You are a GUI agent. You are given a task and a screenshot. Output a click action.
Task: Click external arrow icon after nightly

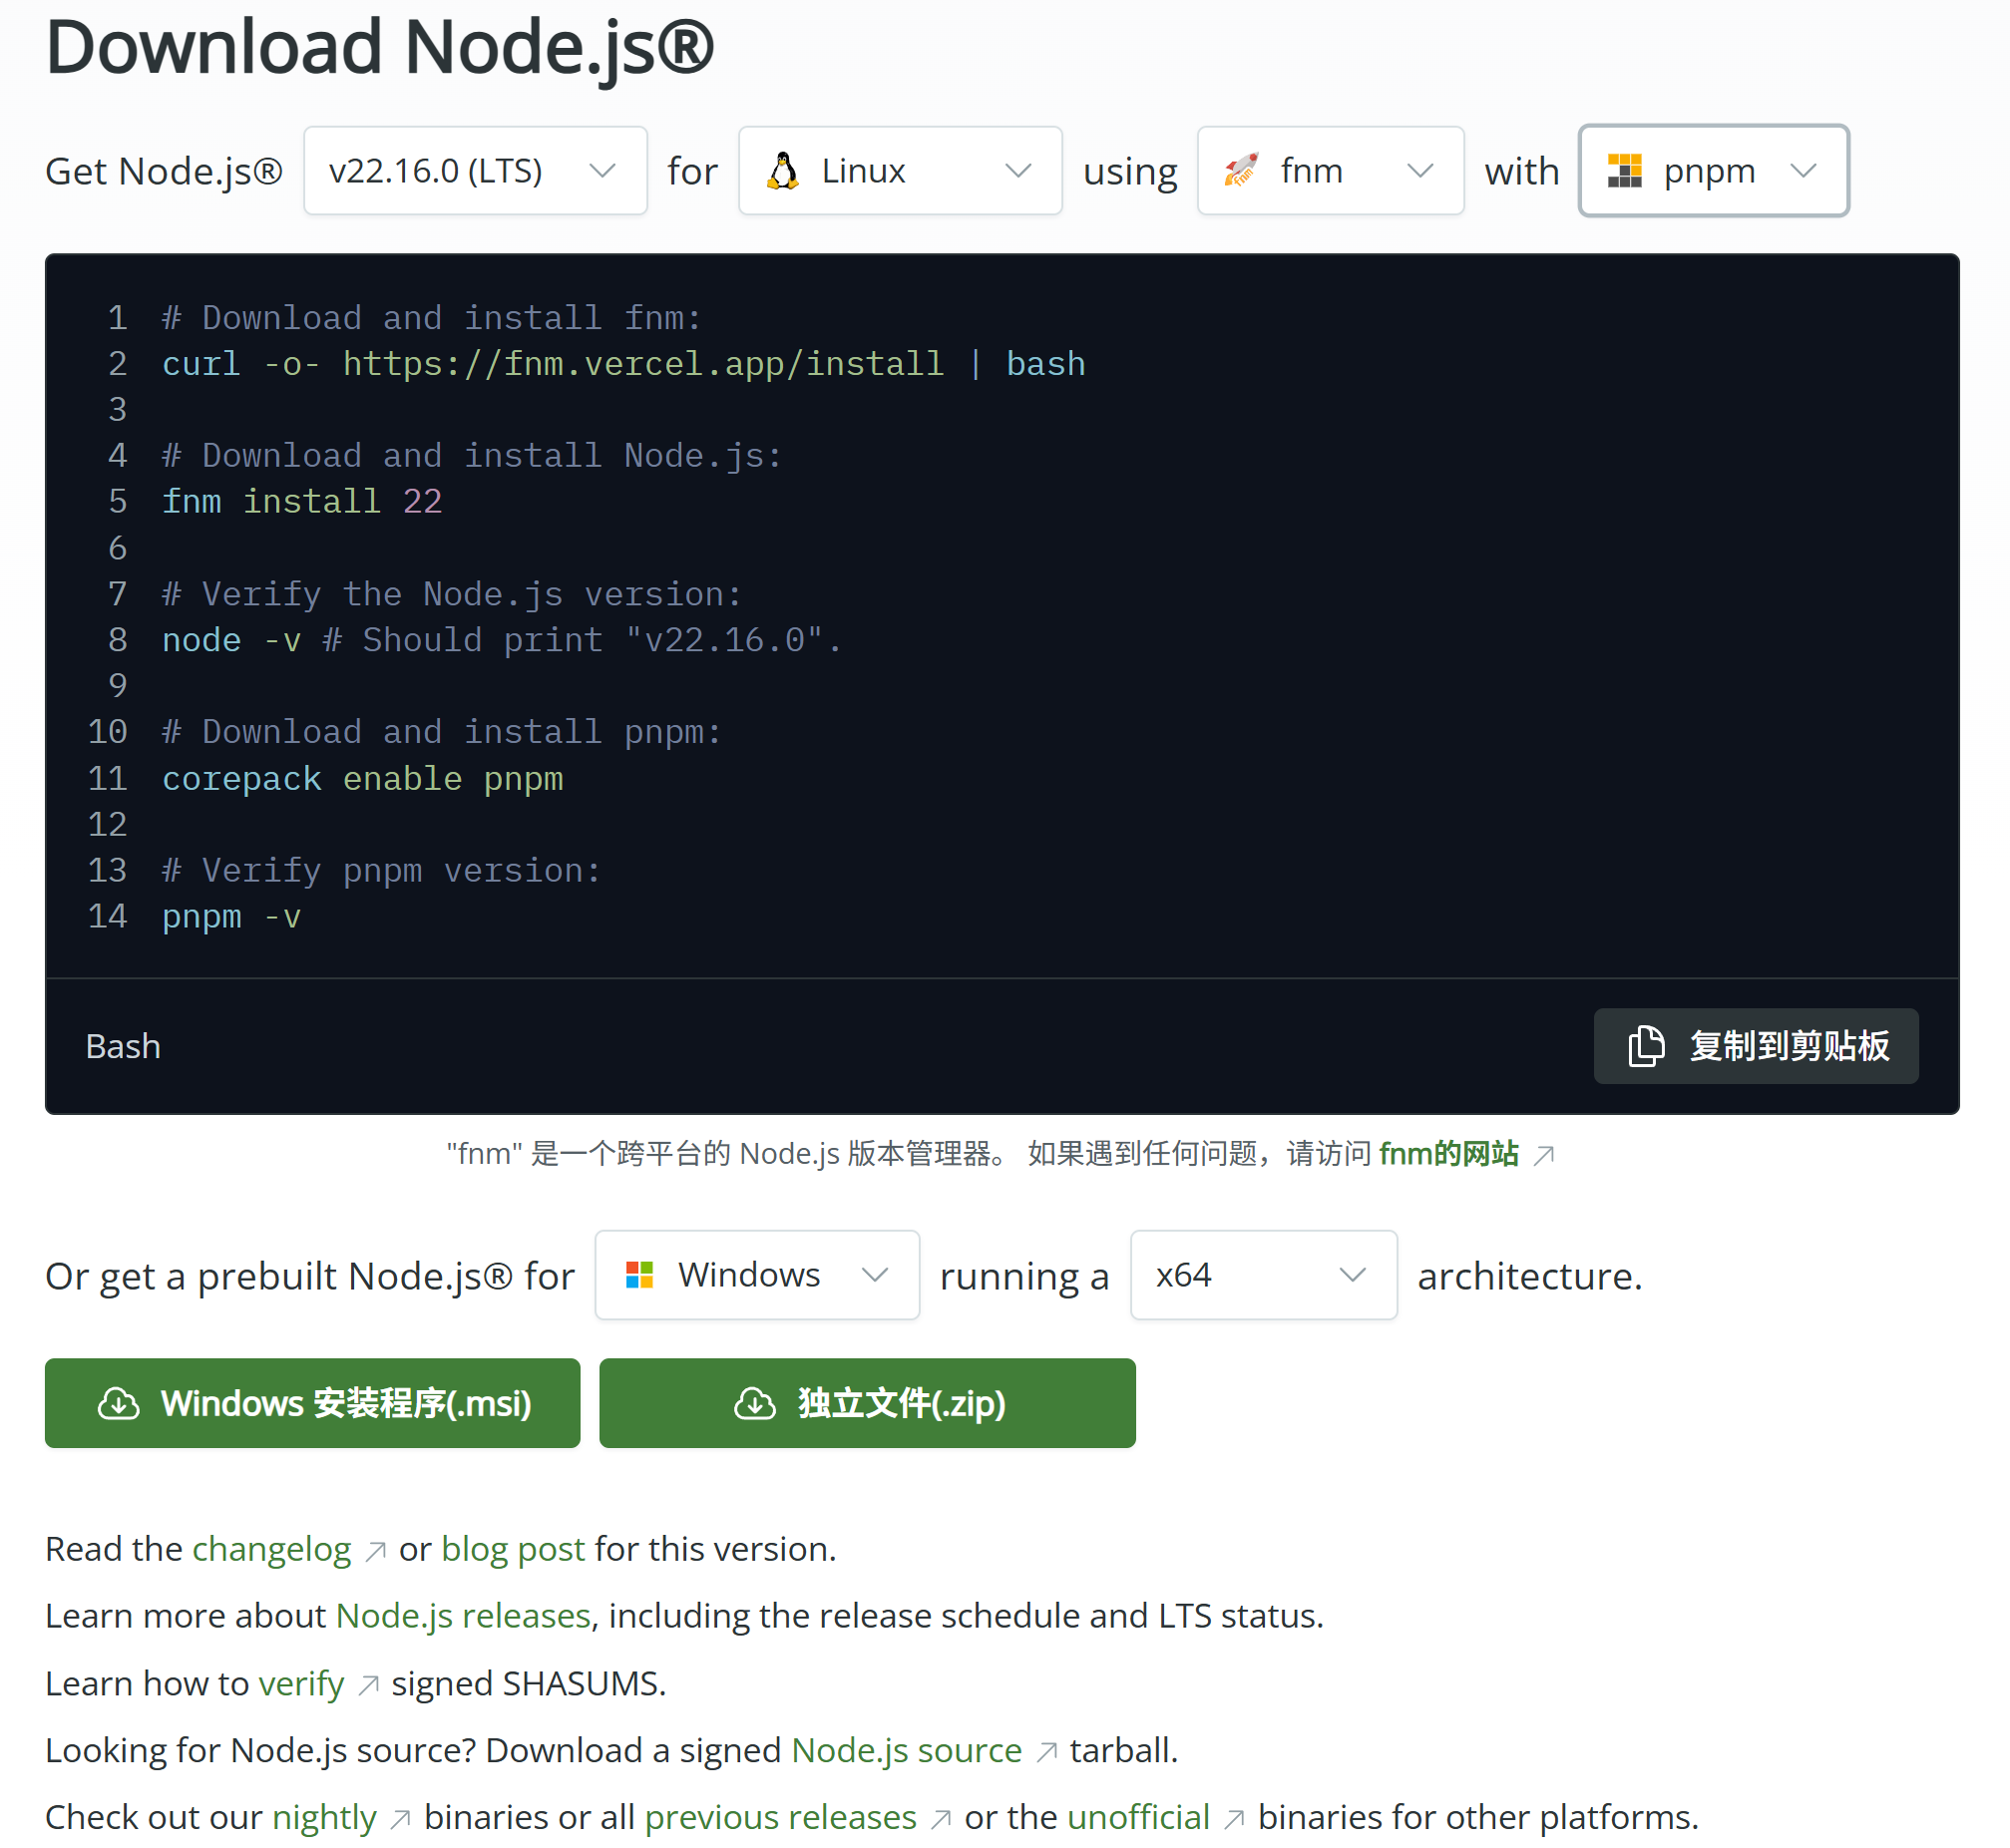pyautogui.click(x=400, y=1819)
